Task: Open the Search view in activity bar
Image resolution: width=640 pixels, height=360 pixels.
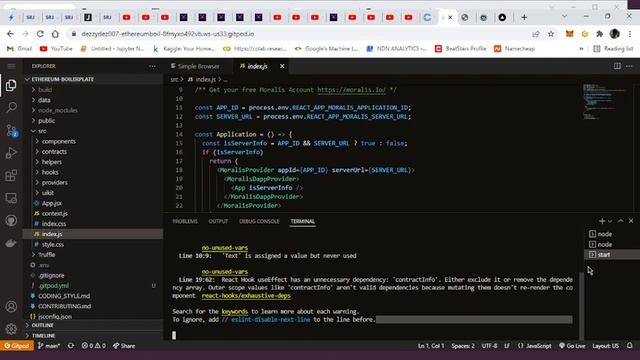Action: [11, 107]
